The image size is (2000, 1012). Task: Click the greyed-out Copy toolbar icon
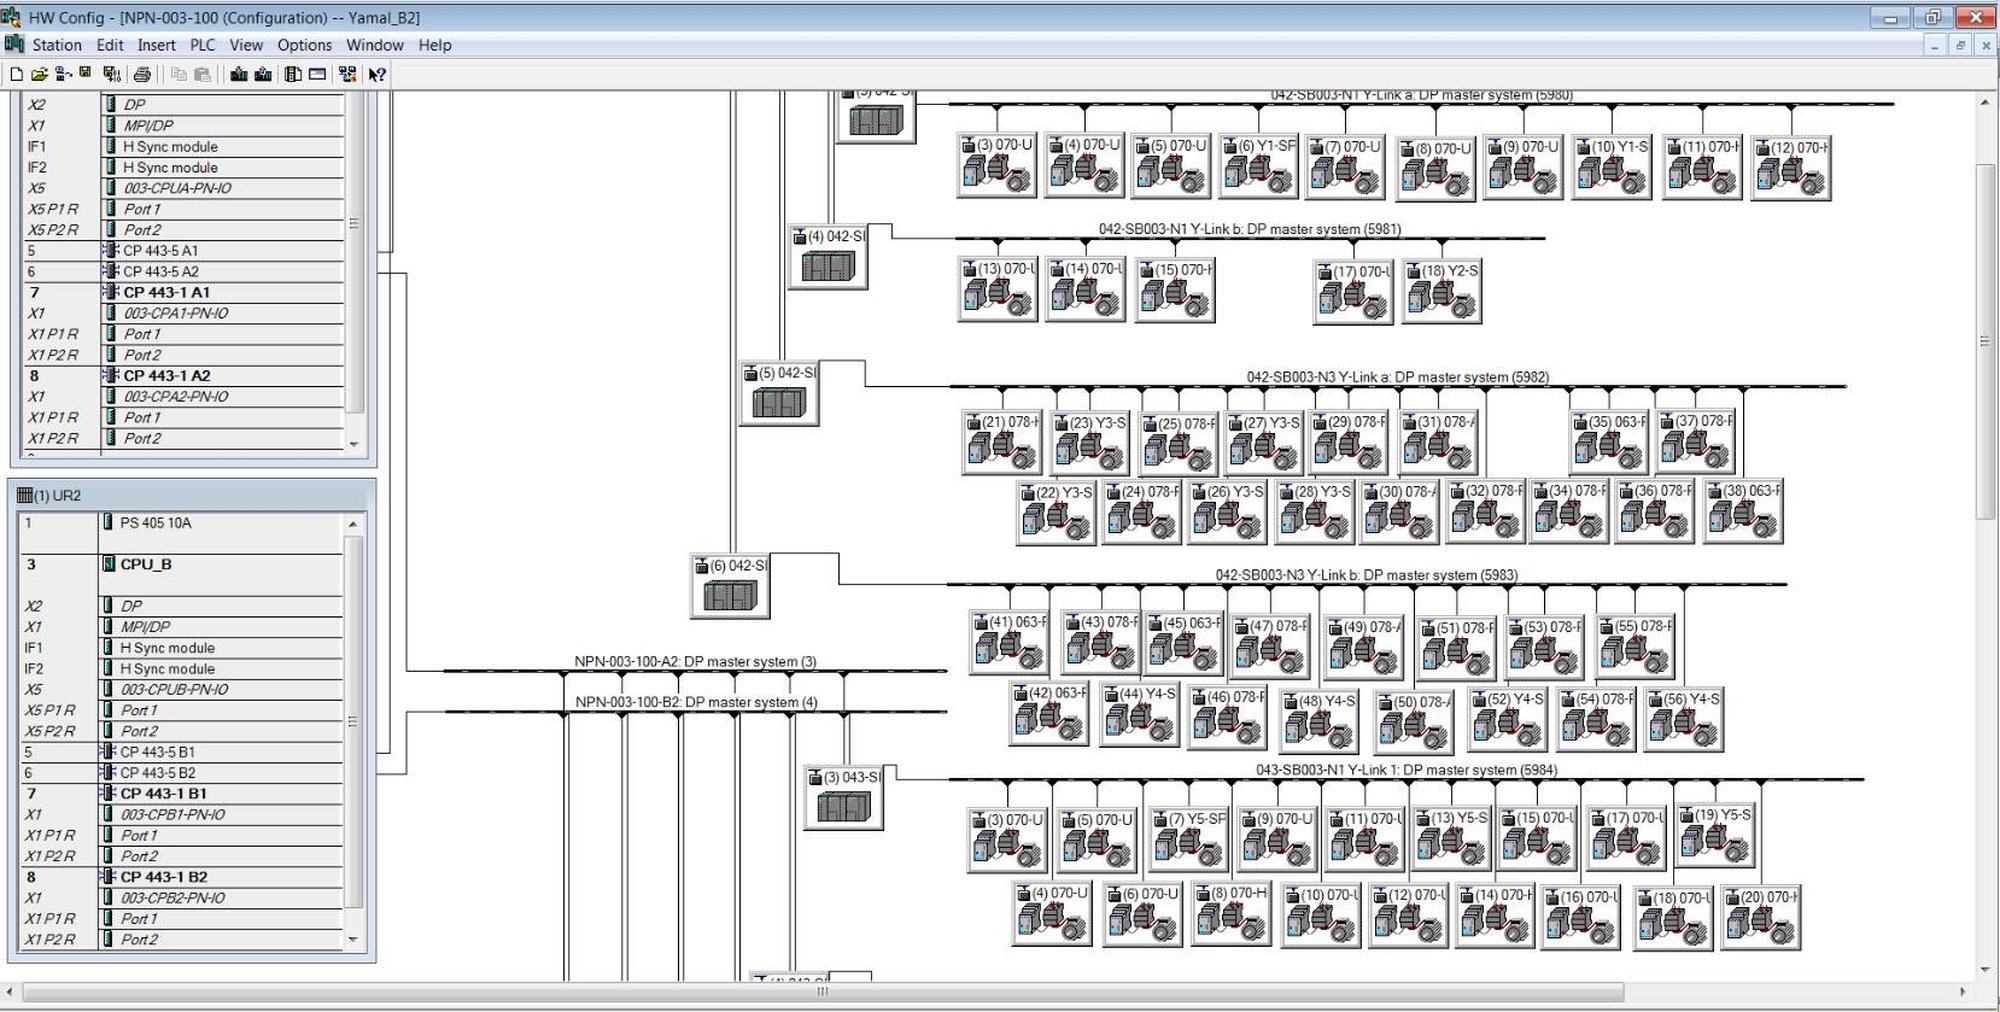pyautogui.click(x=179, y=74)
